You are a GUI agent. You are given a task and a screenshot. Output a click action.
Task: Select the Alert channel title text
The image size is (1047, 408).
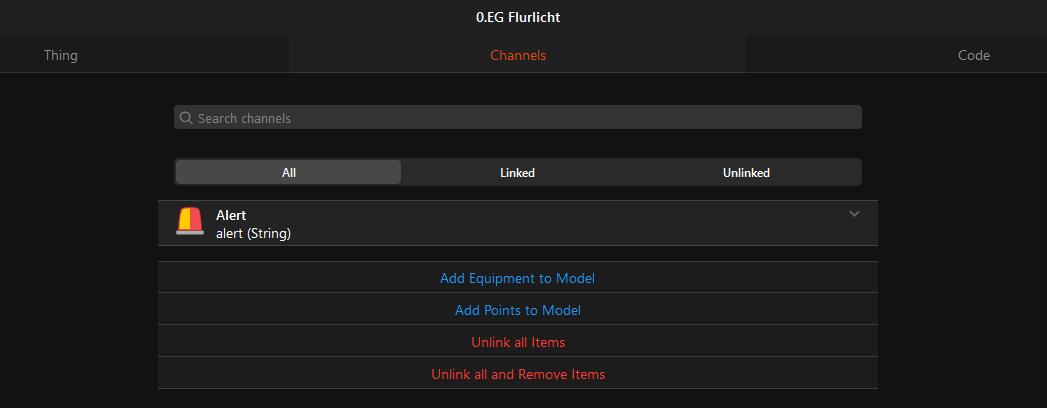231,215
